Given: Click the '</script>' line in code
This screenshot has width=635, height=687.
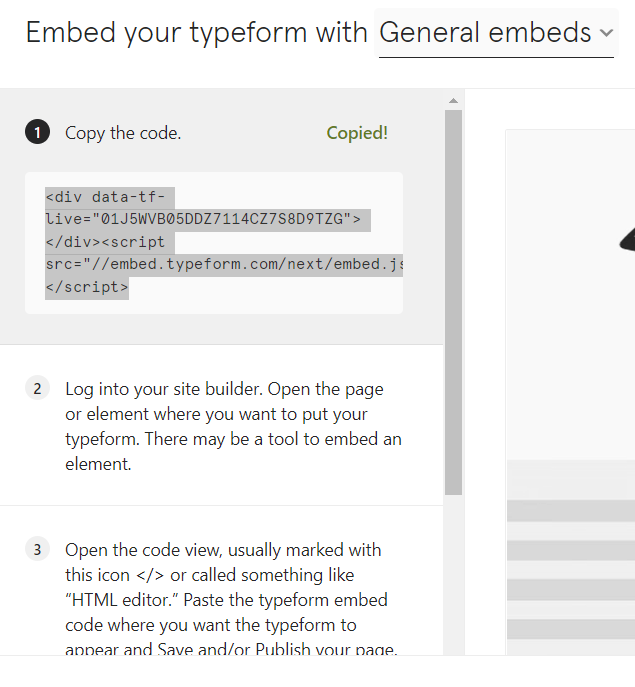Looking at the screenshot, I should (x=87, y=287).
